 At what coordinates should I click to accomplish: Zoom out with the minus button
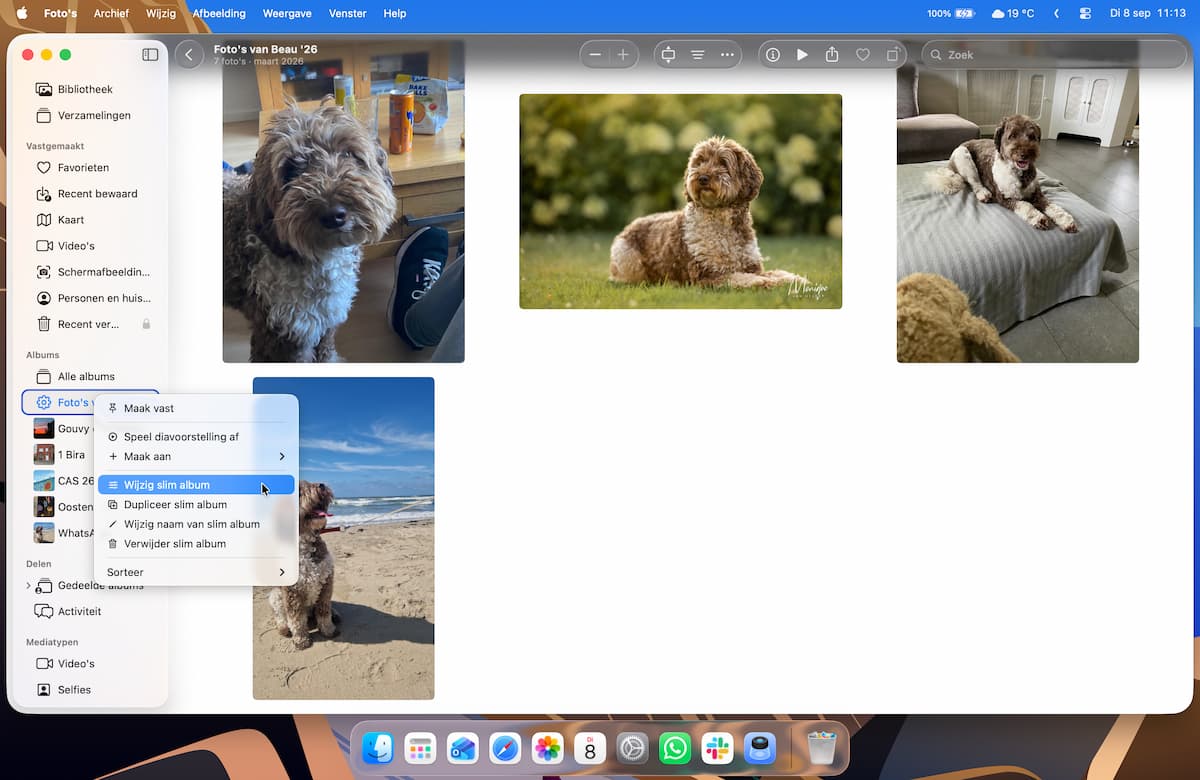coord(595,55)
